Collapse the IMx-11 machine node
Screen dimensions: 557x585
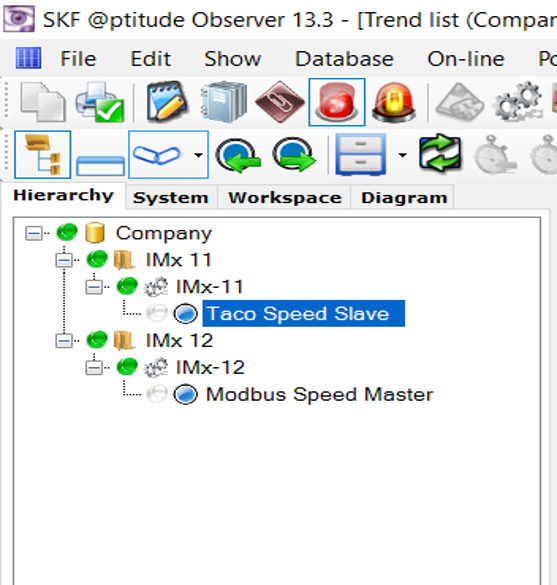click(x=94, y=287)
